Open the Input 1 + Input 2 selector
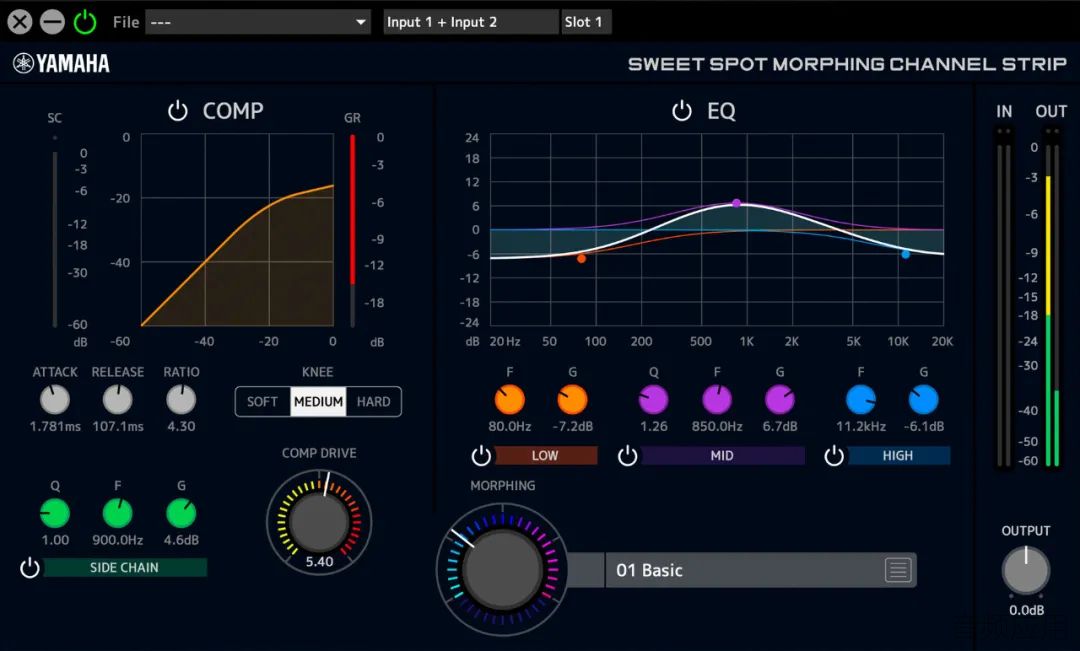The width and height of the screenshot is (1080, 651). pos(471,22)
